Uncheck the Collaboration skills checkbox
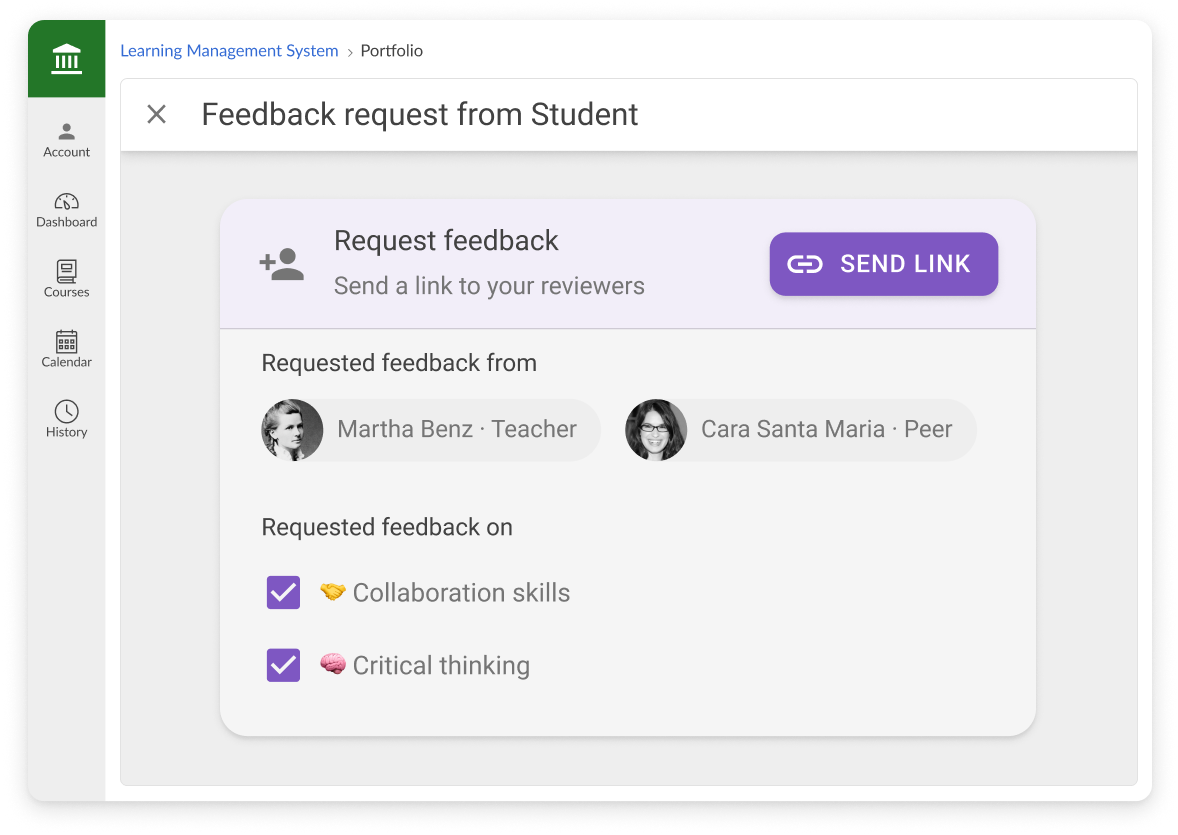 (x=283, y=592)
